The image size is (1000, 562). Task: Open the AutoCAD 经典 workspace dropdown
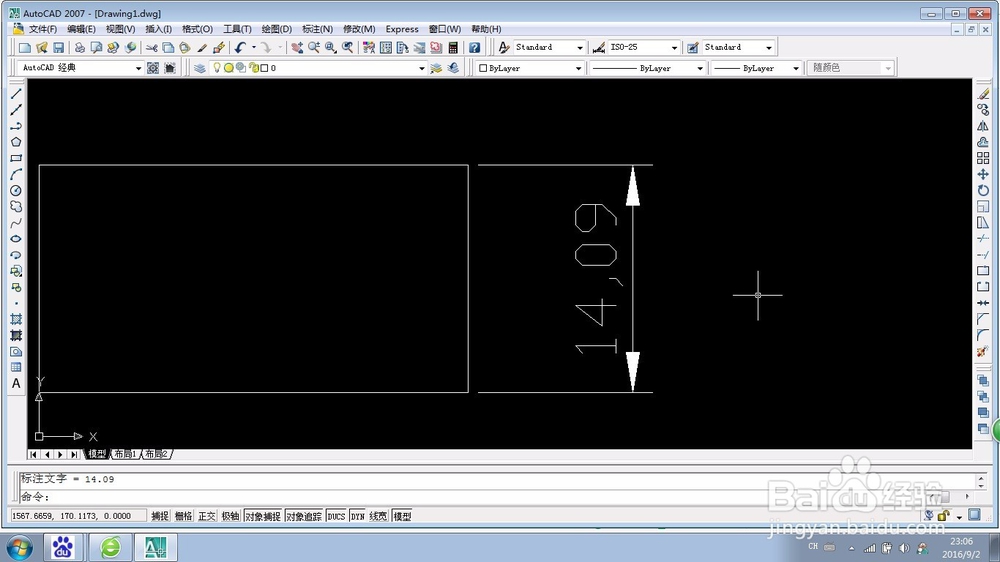[x=138, y=68]
